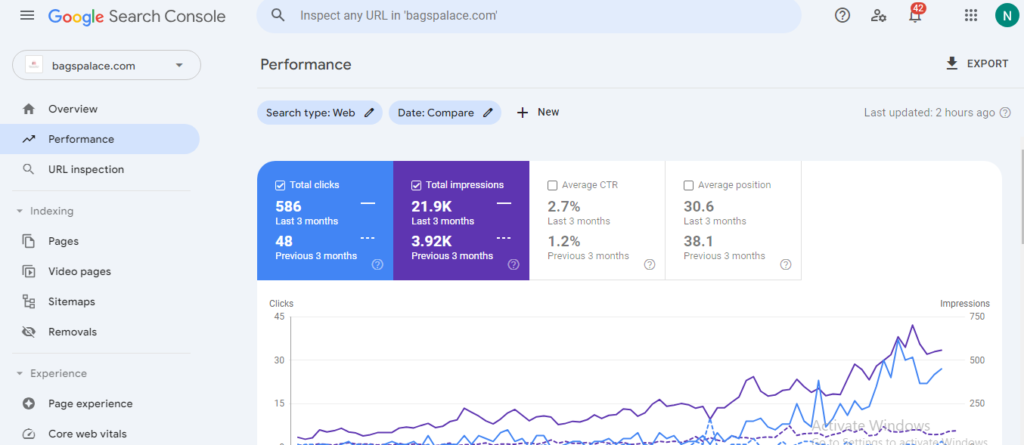Collapse the Indexing section

click(x=20, y=211)
